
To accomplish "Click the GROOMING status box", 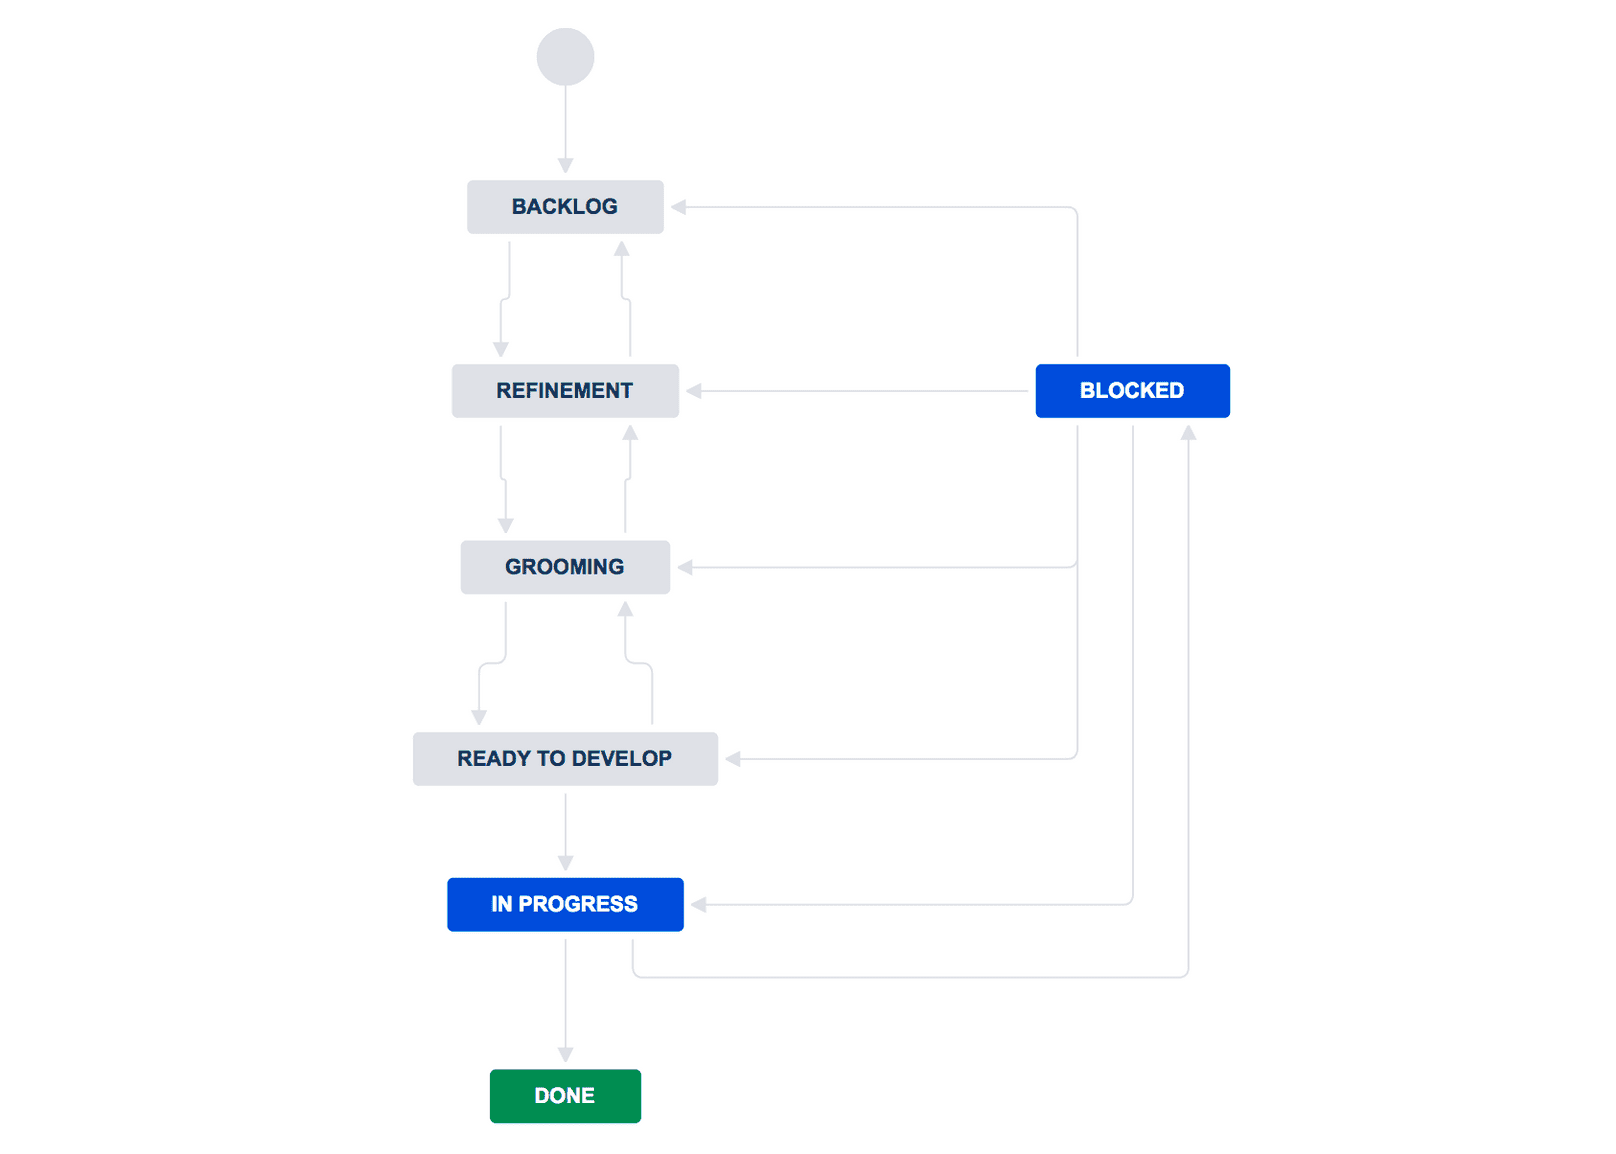I will 565,567.
